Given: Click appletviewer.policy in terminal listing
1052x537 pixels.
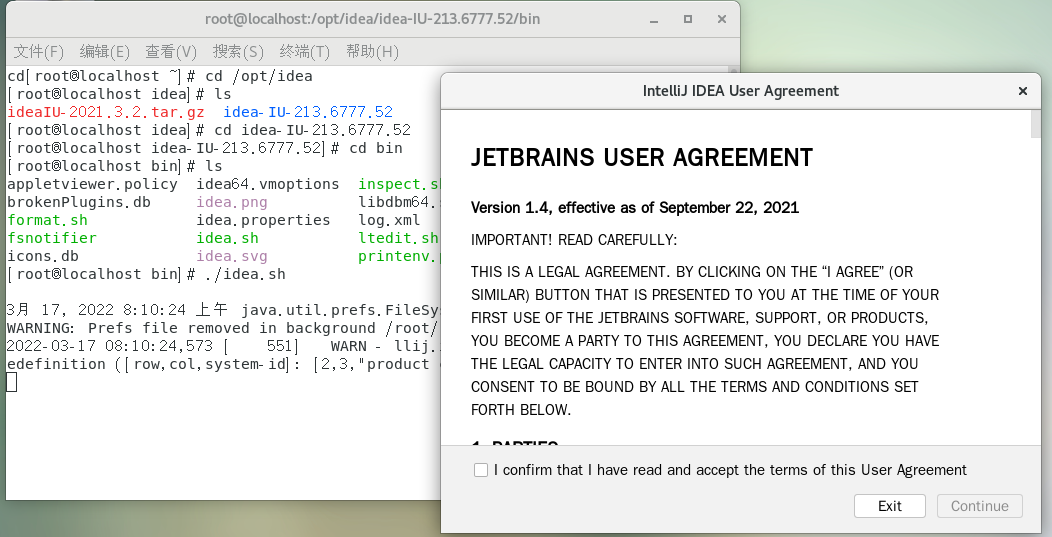Looking at the screenshot, I should (x=92, y=184).
